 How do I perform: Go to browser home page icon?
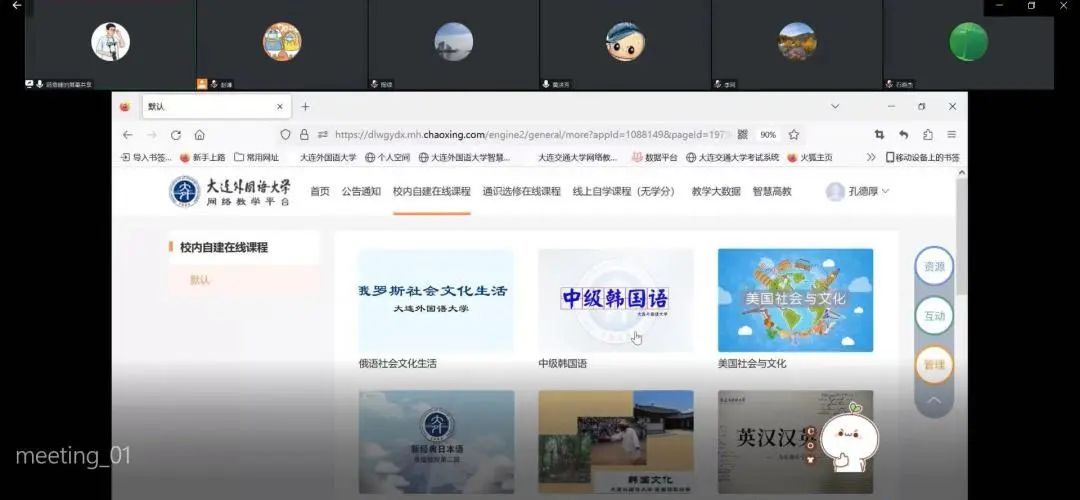click(x=200, y=135)
